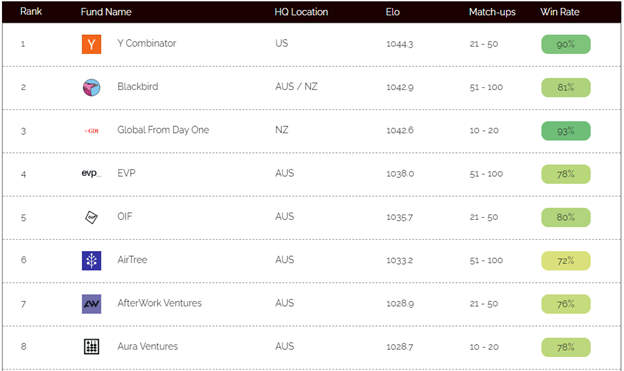The height and width of the screenshot is (371, 624).
Task: Click the yellow 72% win rate badge
Action: click(x=566, y=261)
